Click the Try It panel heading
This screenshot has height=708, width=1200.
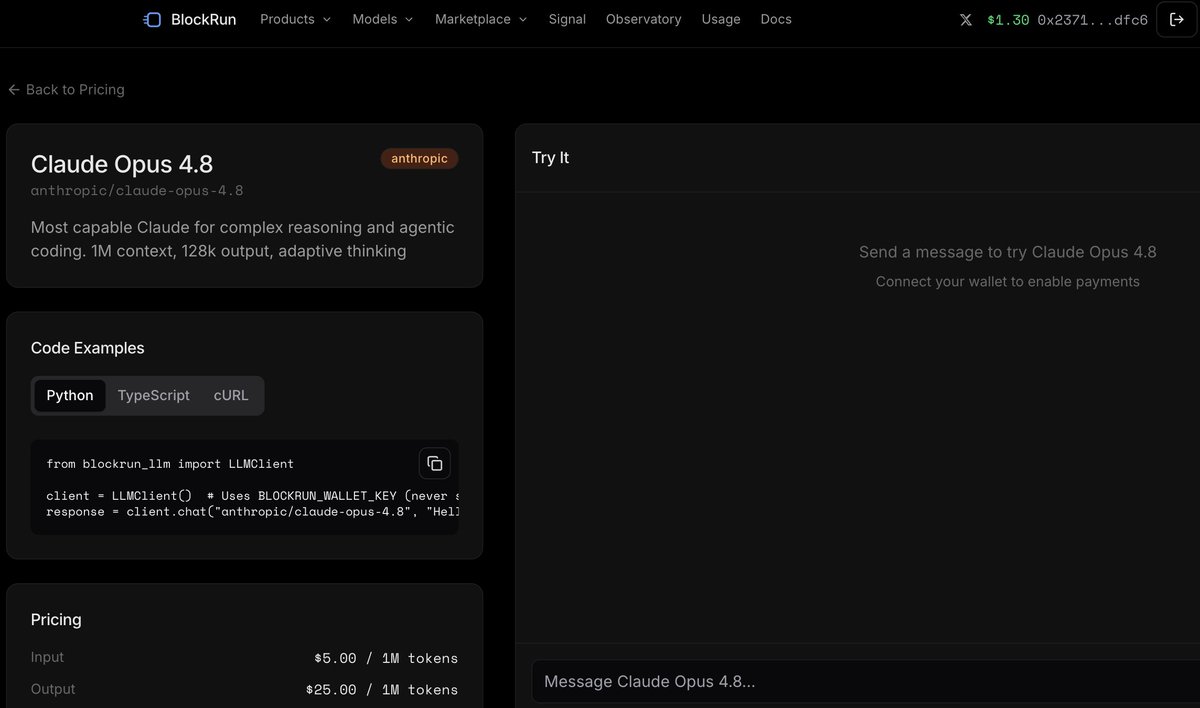550,158
